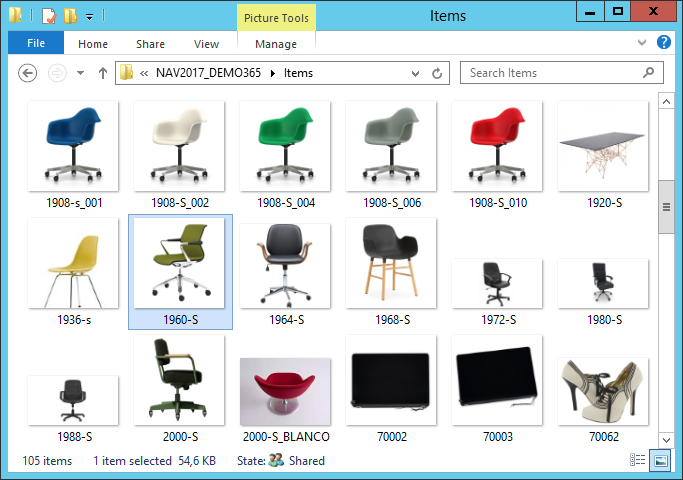Click the scrollbar up arrow

click(666, 101)
